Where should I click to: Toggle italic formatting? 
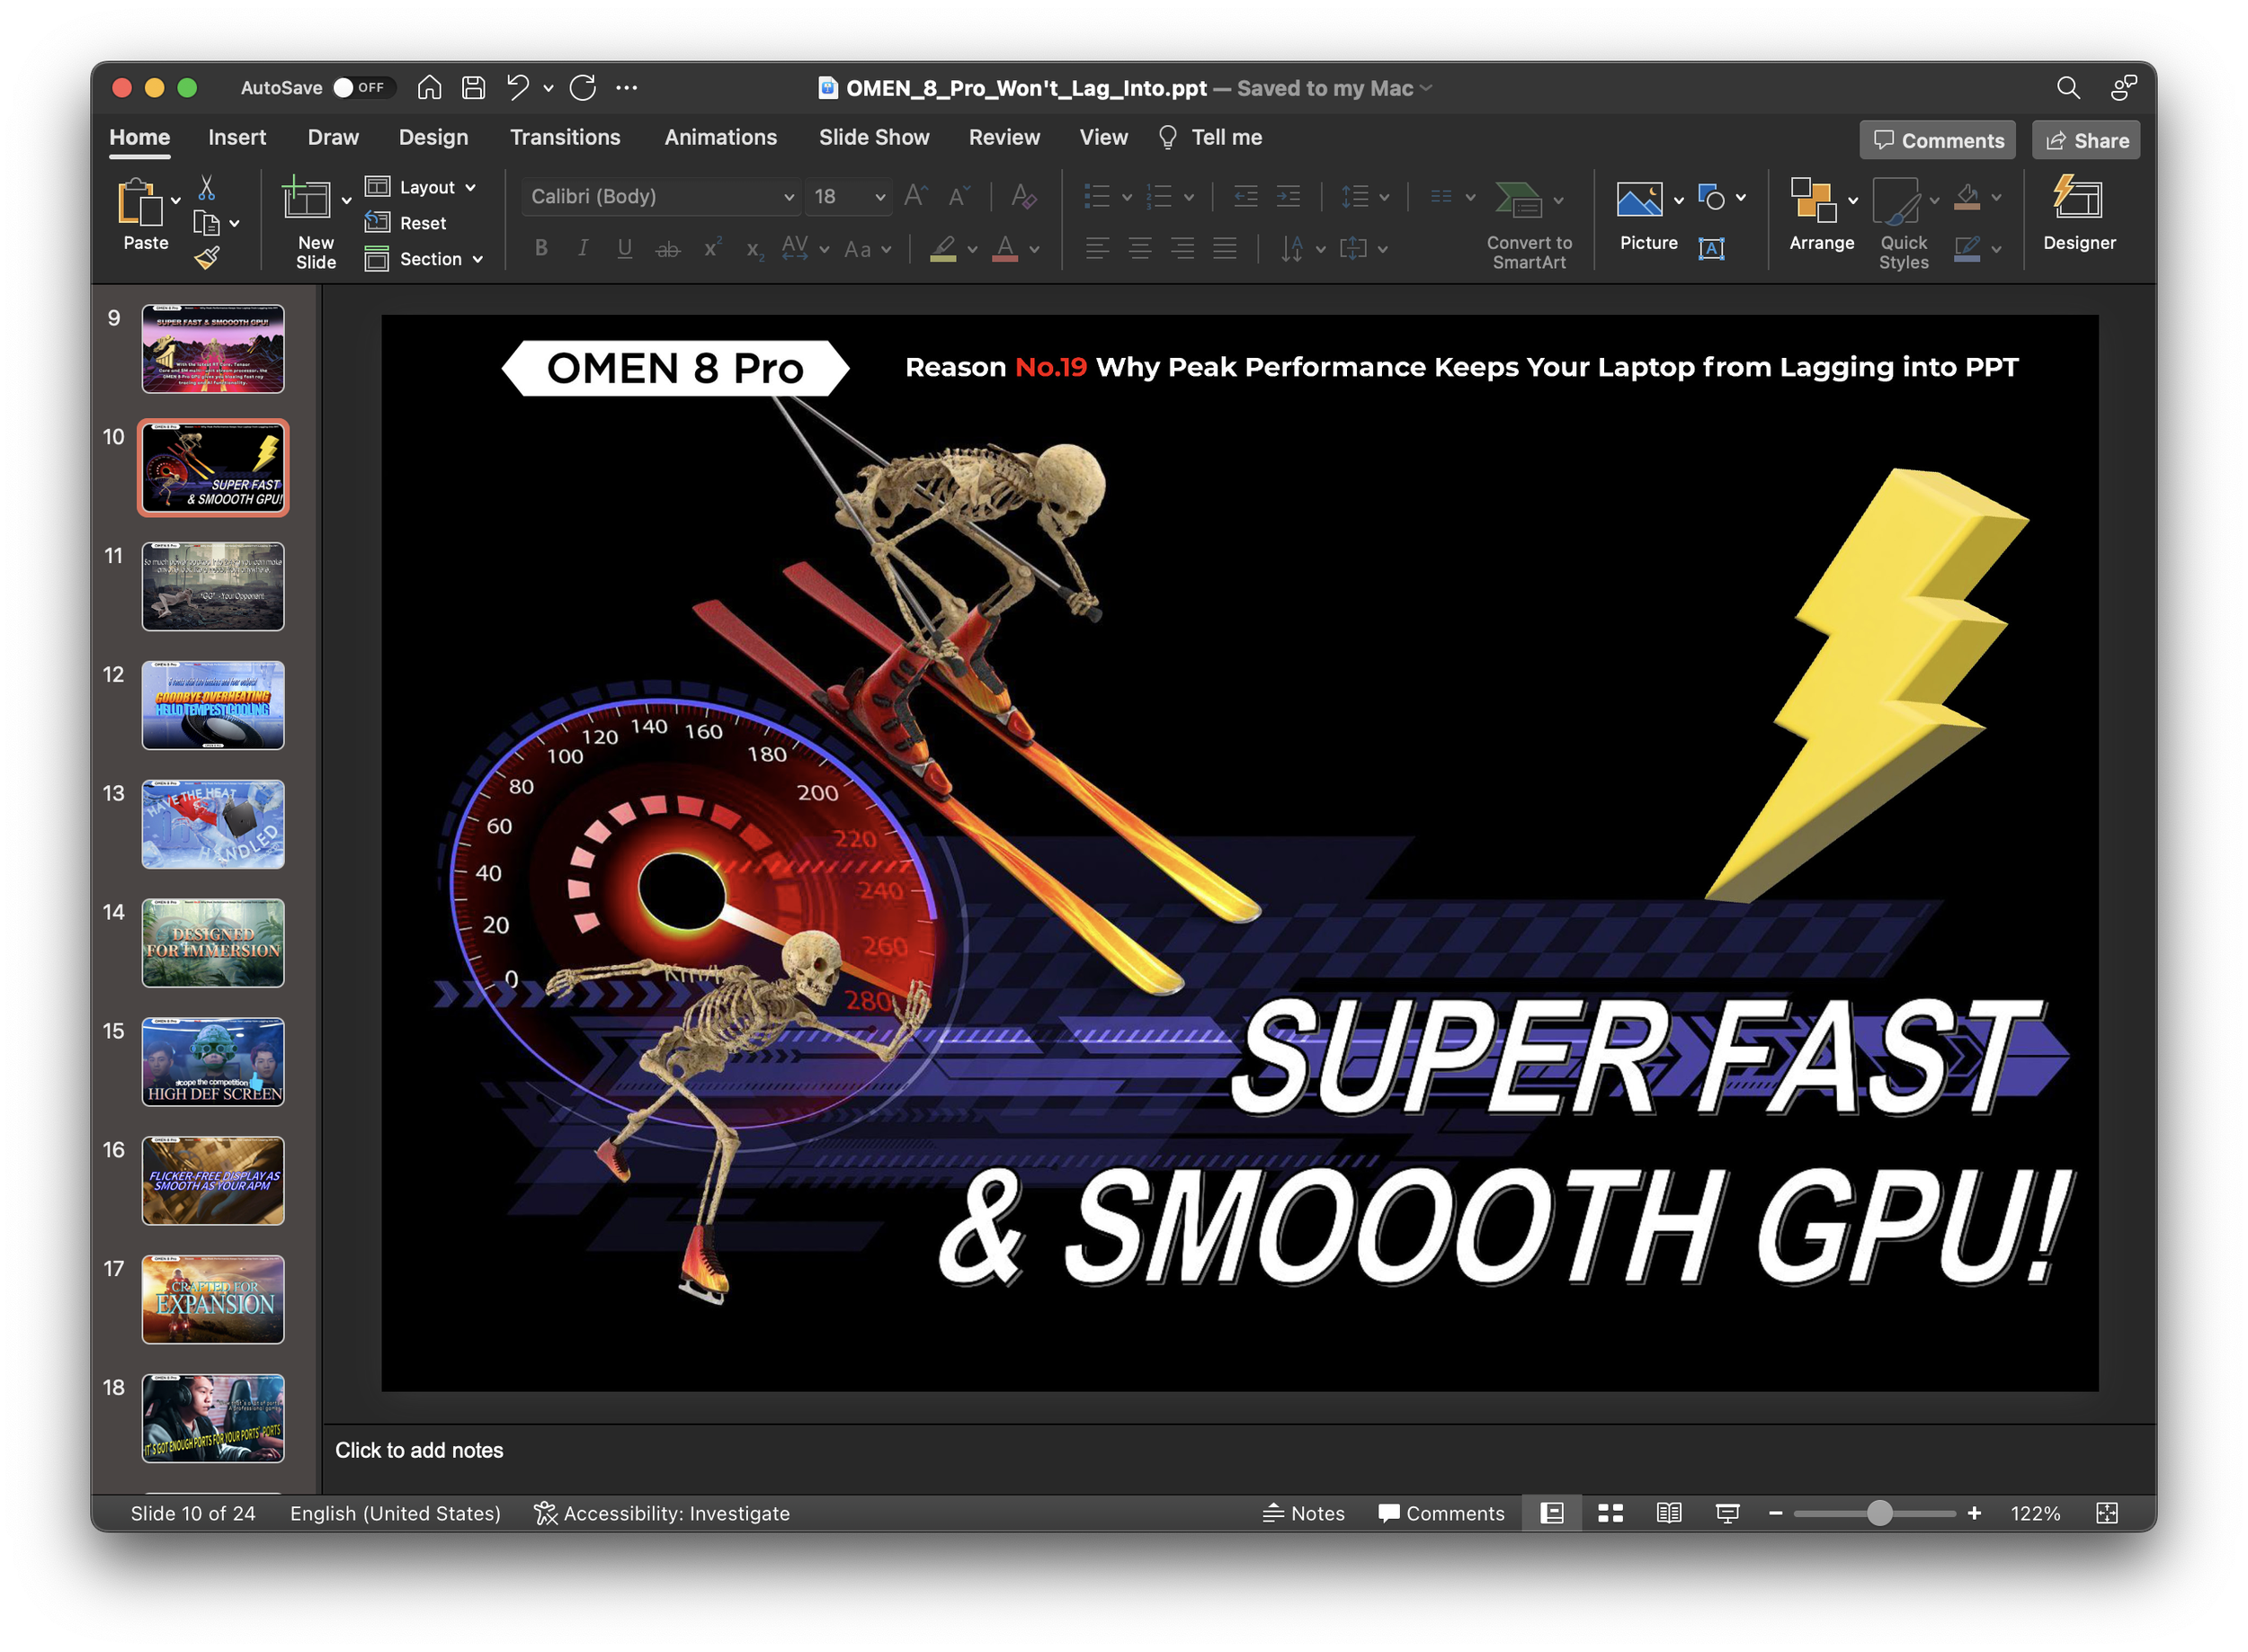[x=583, y=249]
